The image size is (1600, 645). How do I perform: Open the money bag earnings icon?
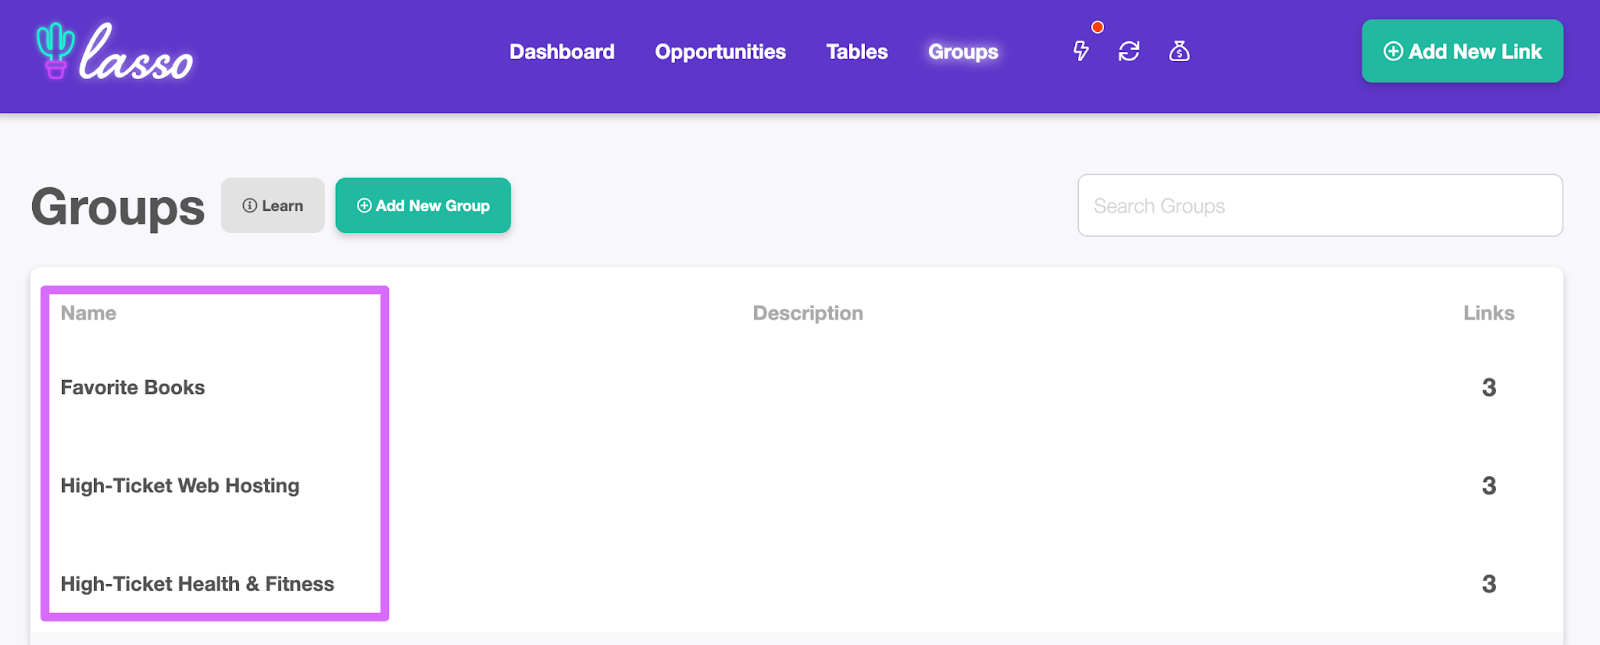tap(1180, 51)
